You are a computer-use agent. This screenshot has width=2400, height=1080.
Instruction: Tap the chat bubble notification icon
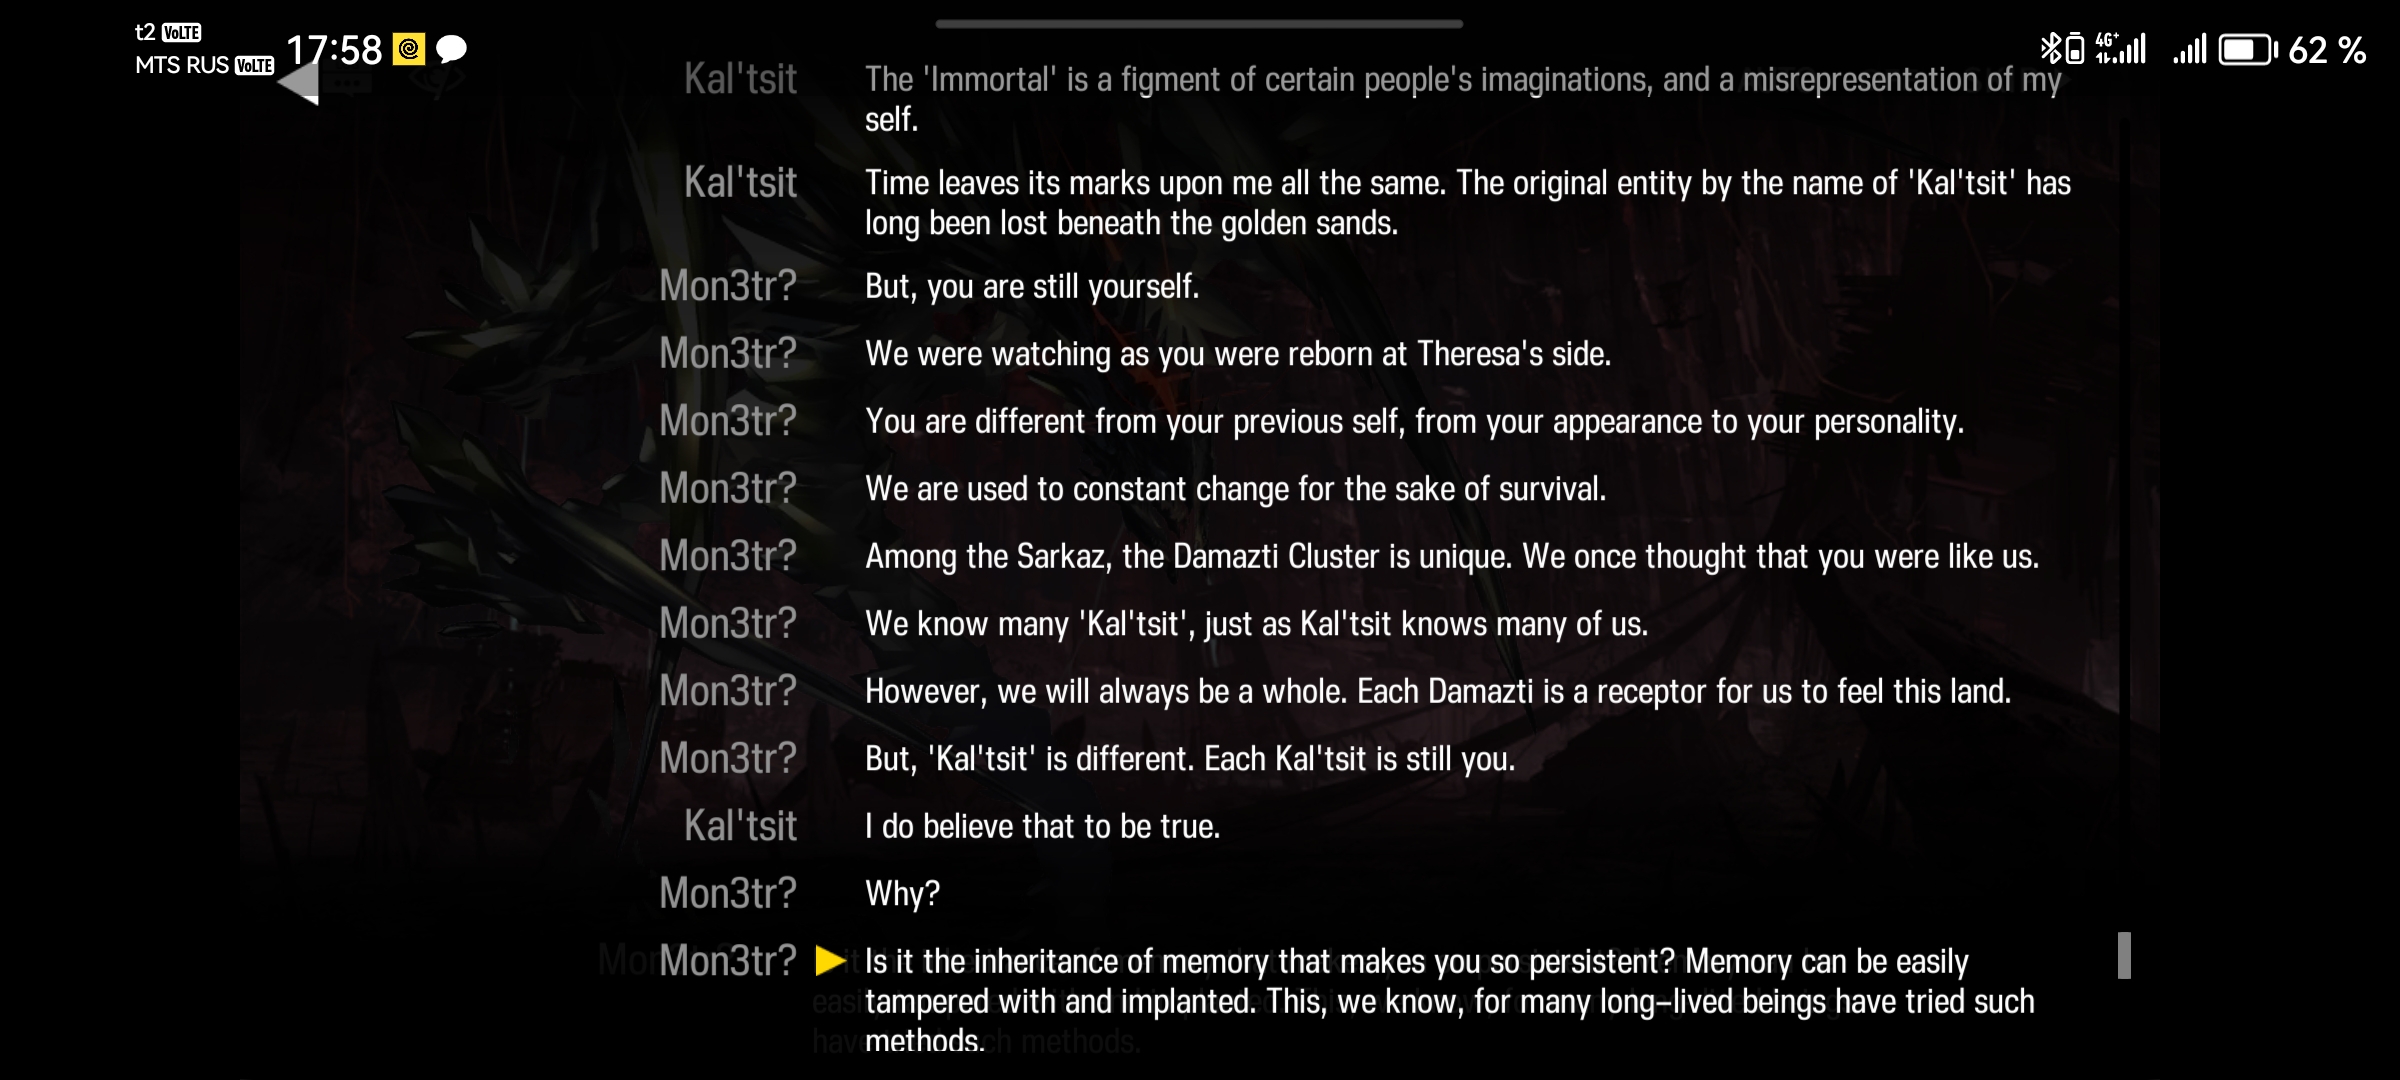click(452, 49)
